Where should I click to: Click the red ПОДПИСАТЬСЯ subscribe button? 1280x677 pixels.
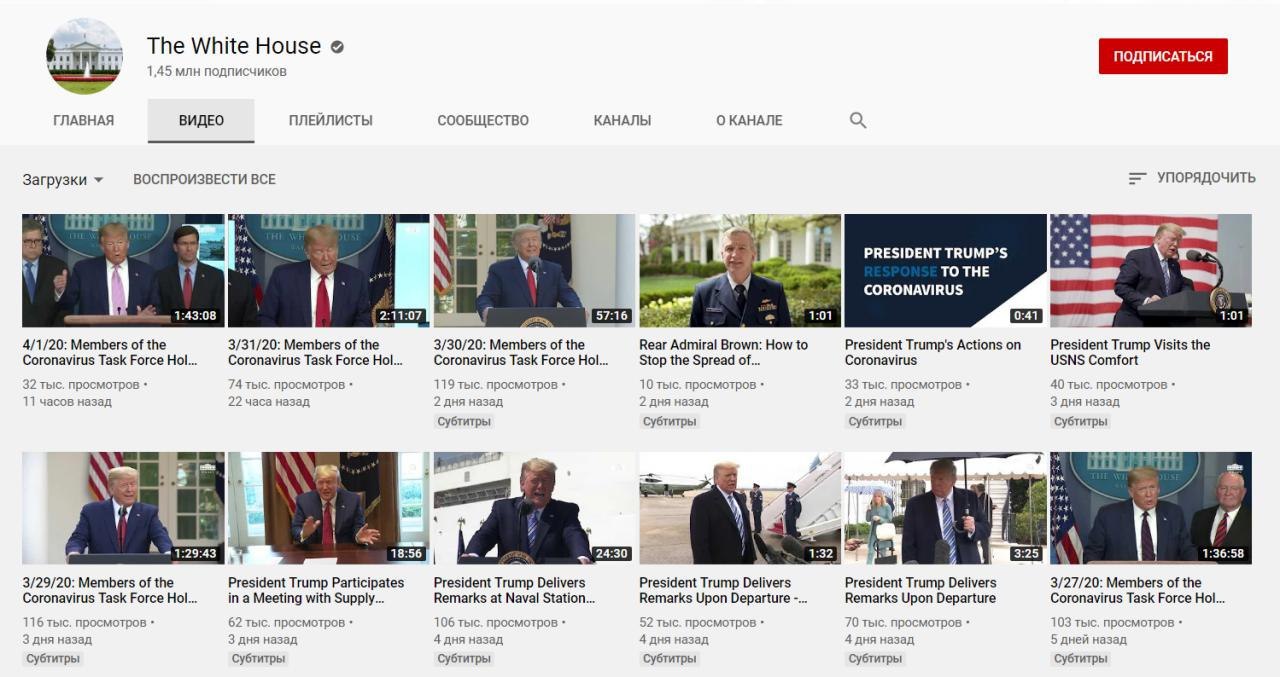[1163, 56]
